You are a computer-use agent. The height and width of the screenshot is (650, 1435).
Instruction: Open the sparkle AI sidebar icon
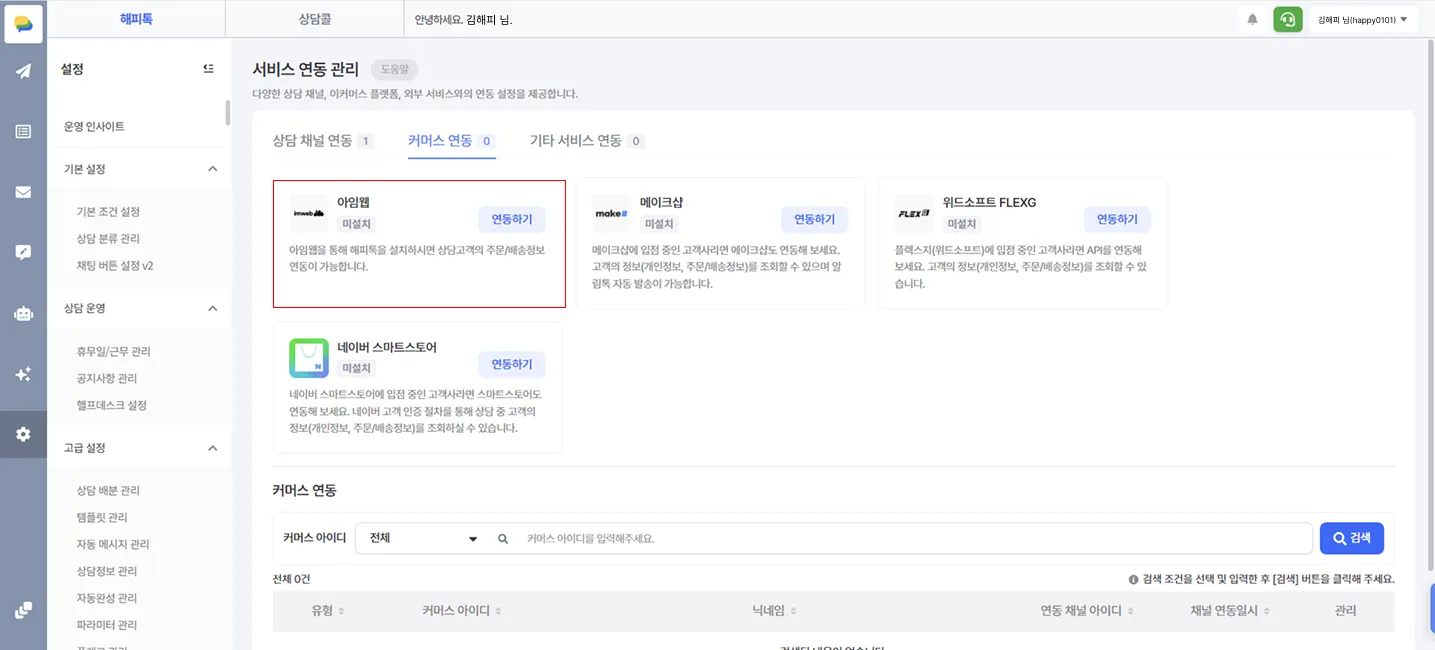tap(23, 374)
